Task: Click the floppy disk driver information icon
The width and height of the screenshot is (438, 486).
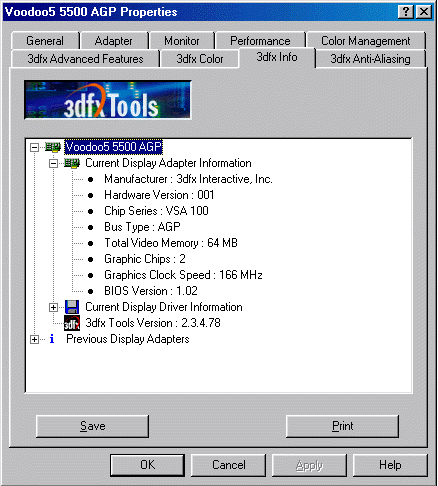Action: coord(72,307)
